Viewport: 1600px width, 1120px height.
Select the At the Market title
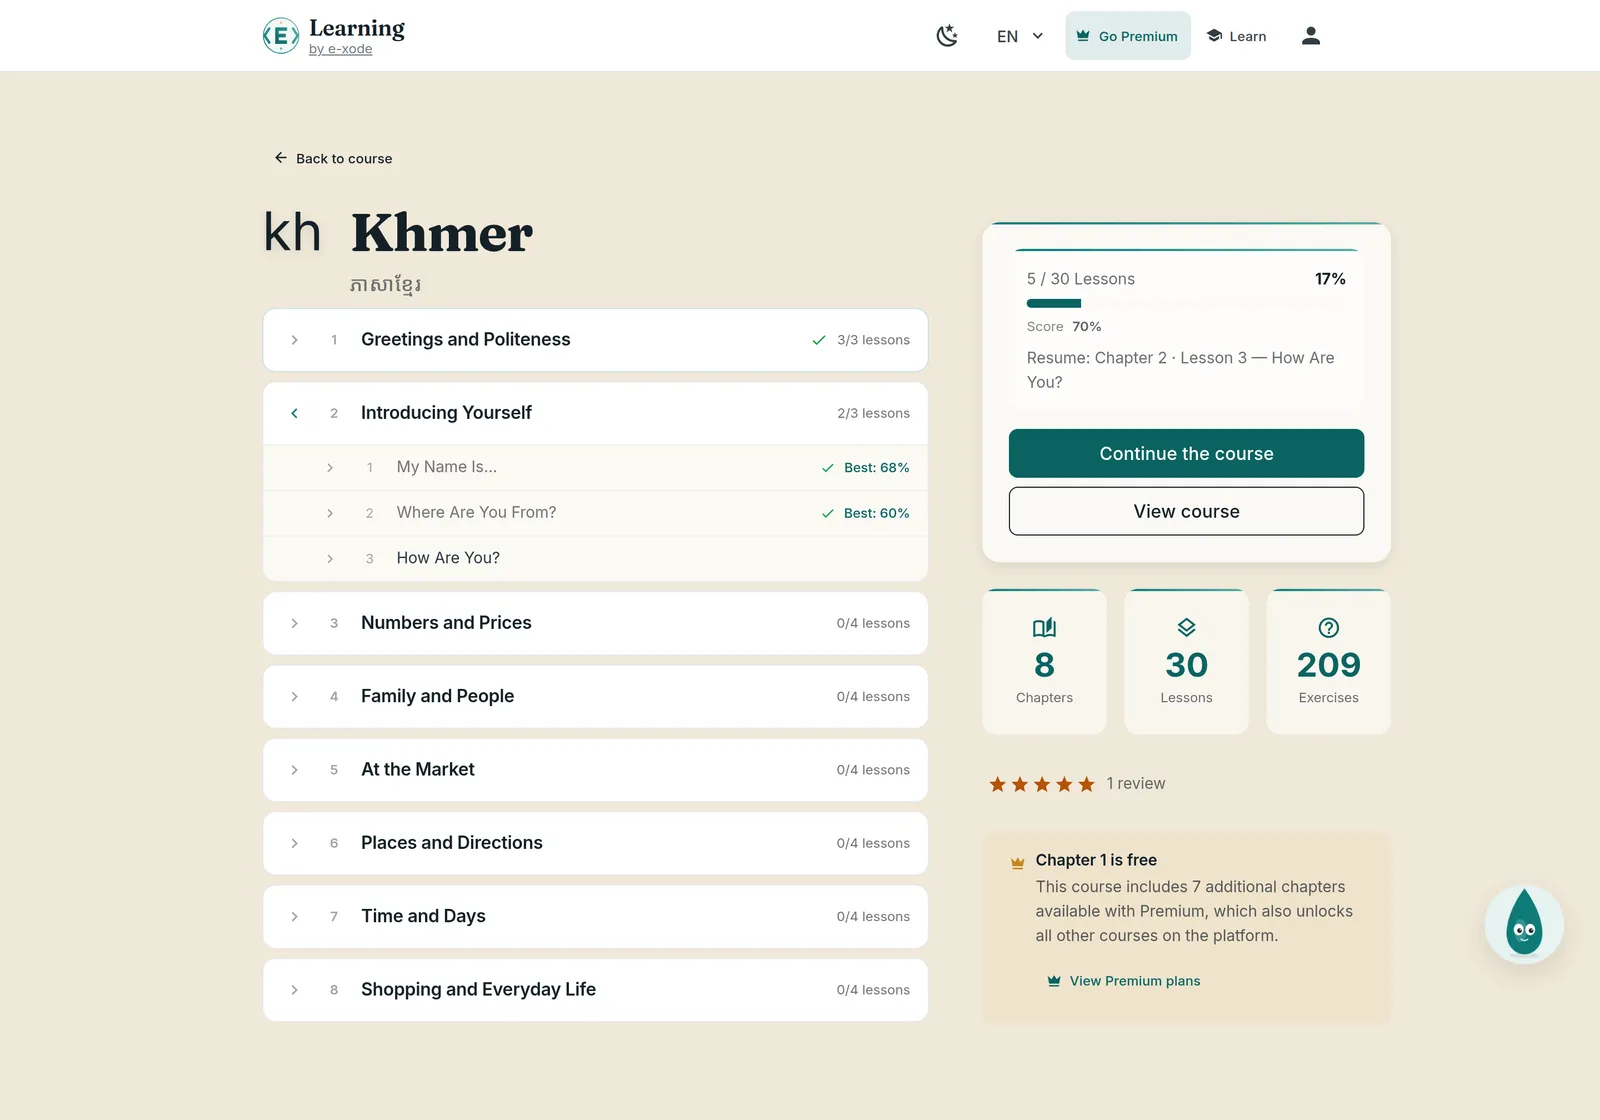(x=418, y=769)
